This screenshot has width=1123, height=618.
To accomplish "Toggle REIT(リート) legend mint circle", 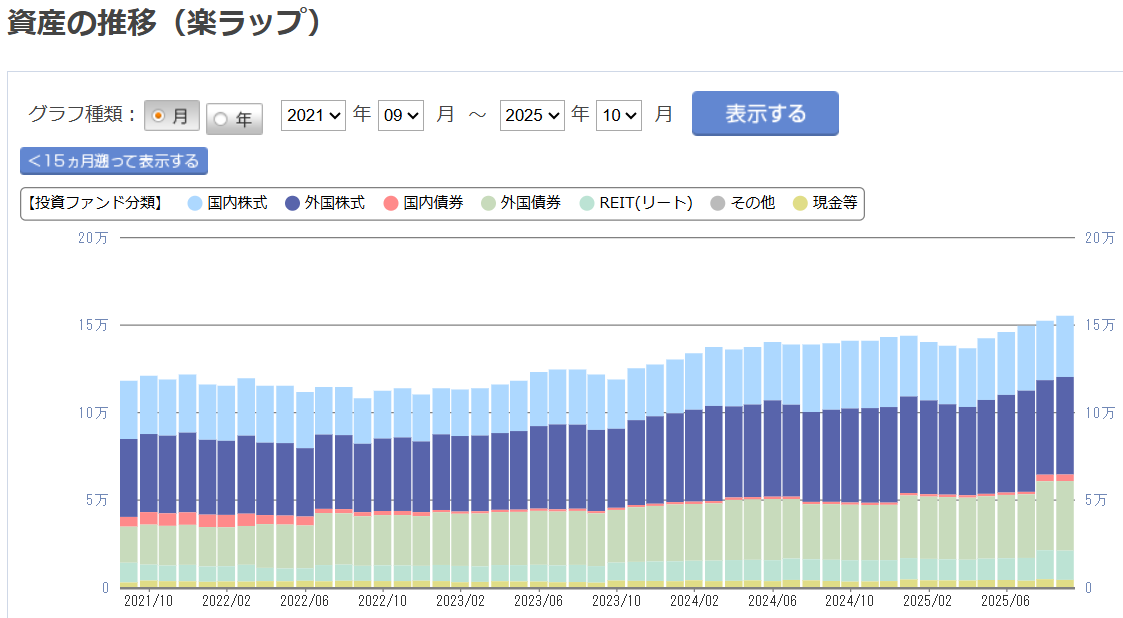I will point(586,203).
